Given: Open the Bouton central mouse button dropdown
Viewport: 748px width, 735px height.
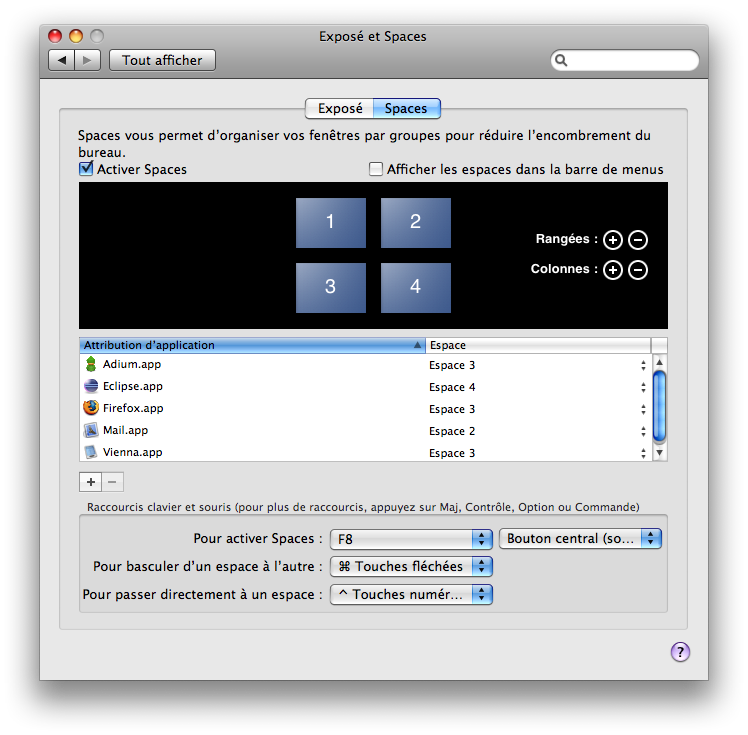Looking at the screenshot, I should [x=580, y=538].
